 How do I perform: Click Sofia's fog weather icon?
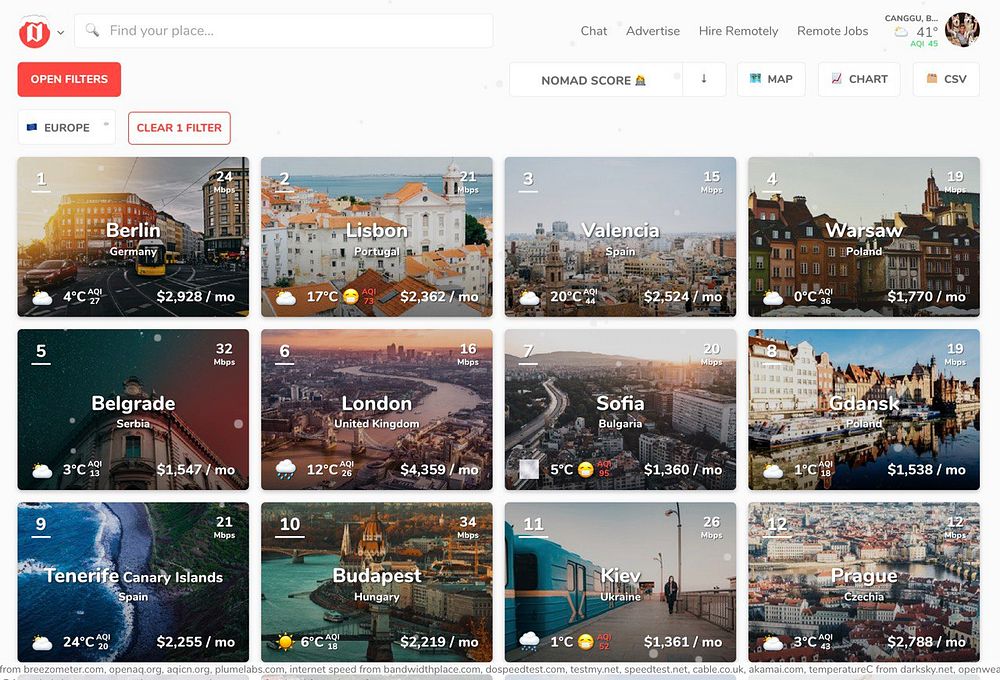point(529,470)
